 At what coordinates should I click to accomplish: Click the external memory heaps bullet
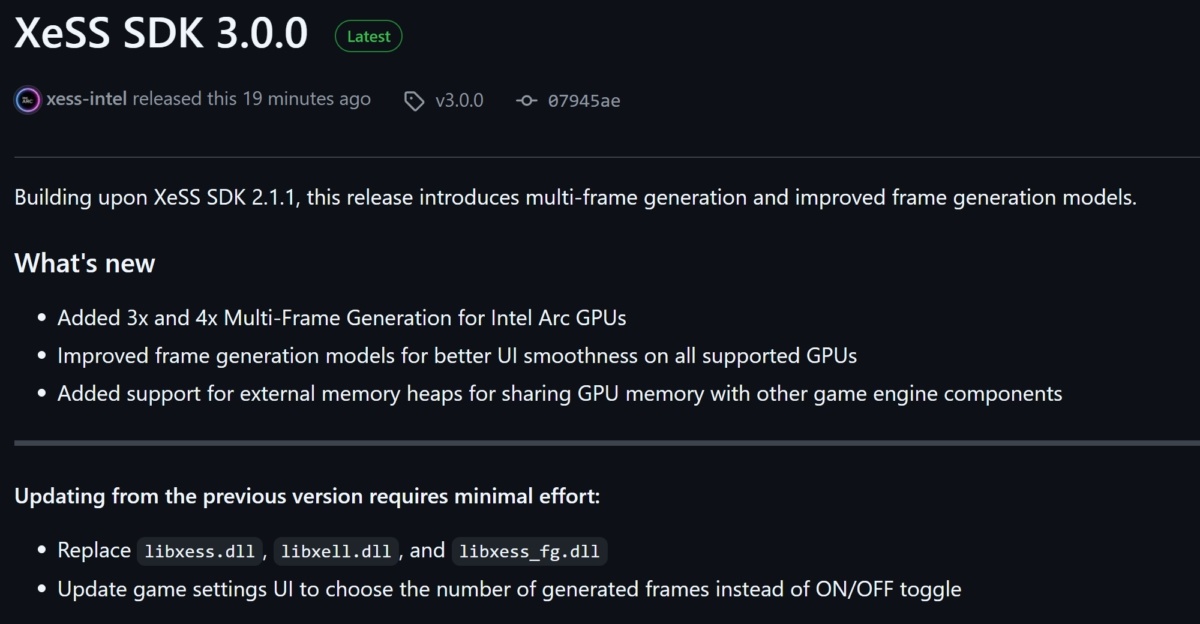point(559,394)
